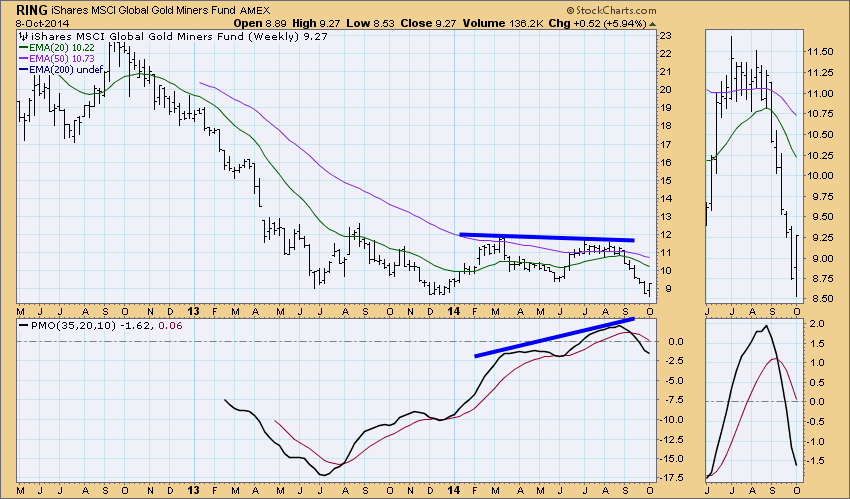Click the iShares MSCI Global Gold Miners Fund title

pyautogui.click(x=144, y=10)
